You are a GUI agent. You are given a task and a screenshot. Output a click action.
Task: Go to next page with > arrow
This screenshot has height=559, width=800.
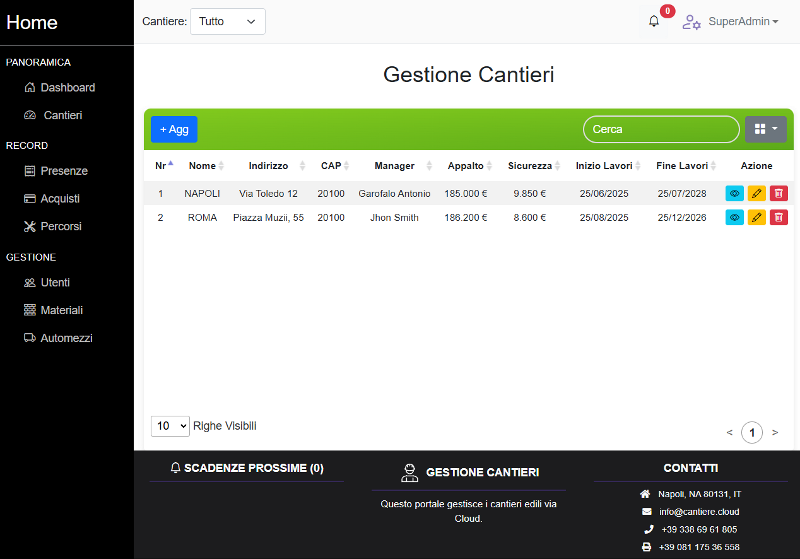[x=775, y=433]
